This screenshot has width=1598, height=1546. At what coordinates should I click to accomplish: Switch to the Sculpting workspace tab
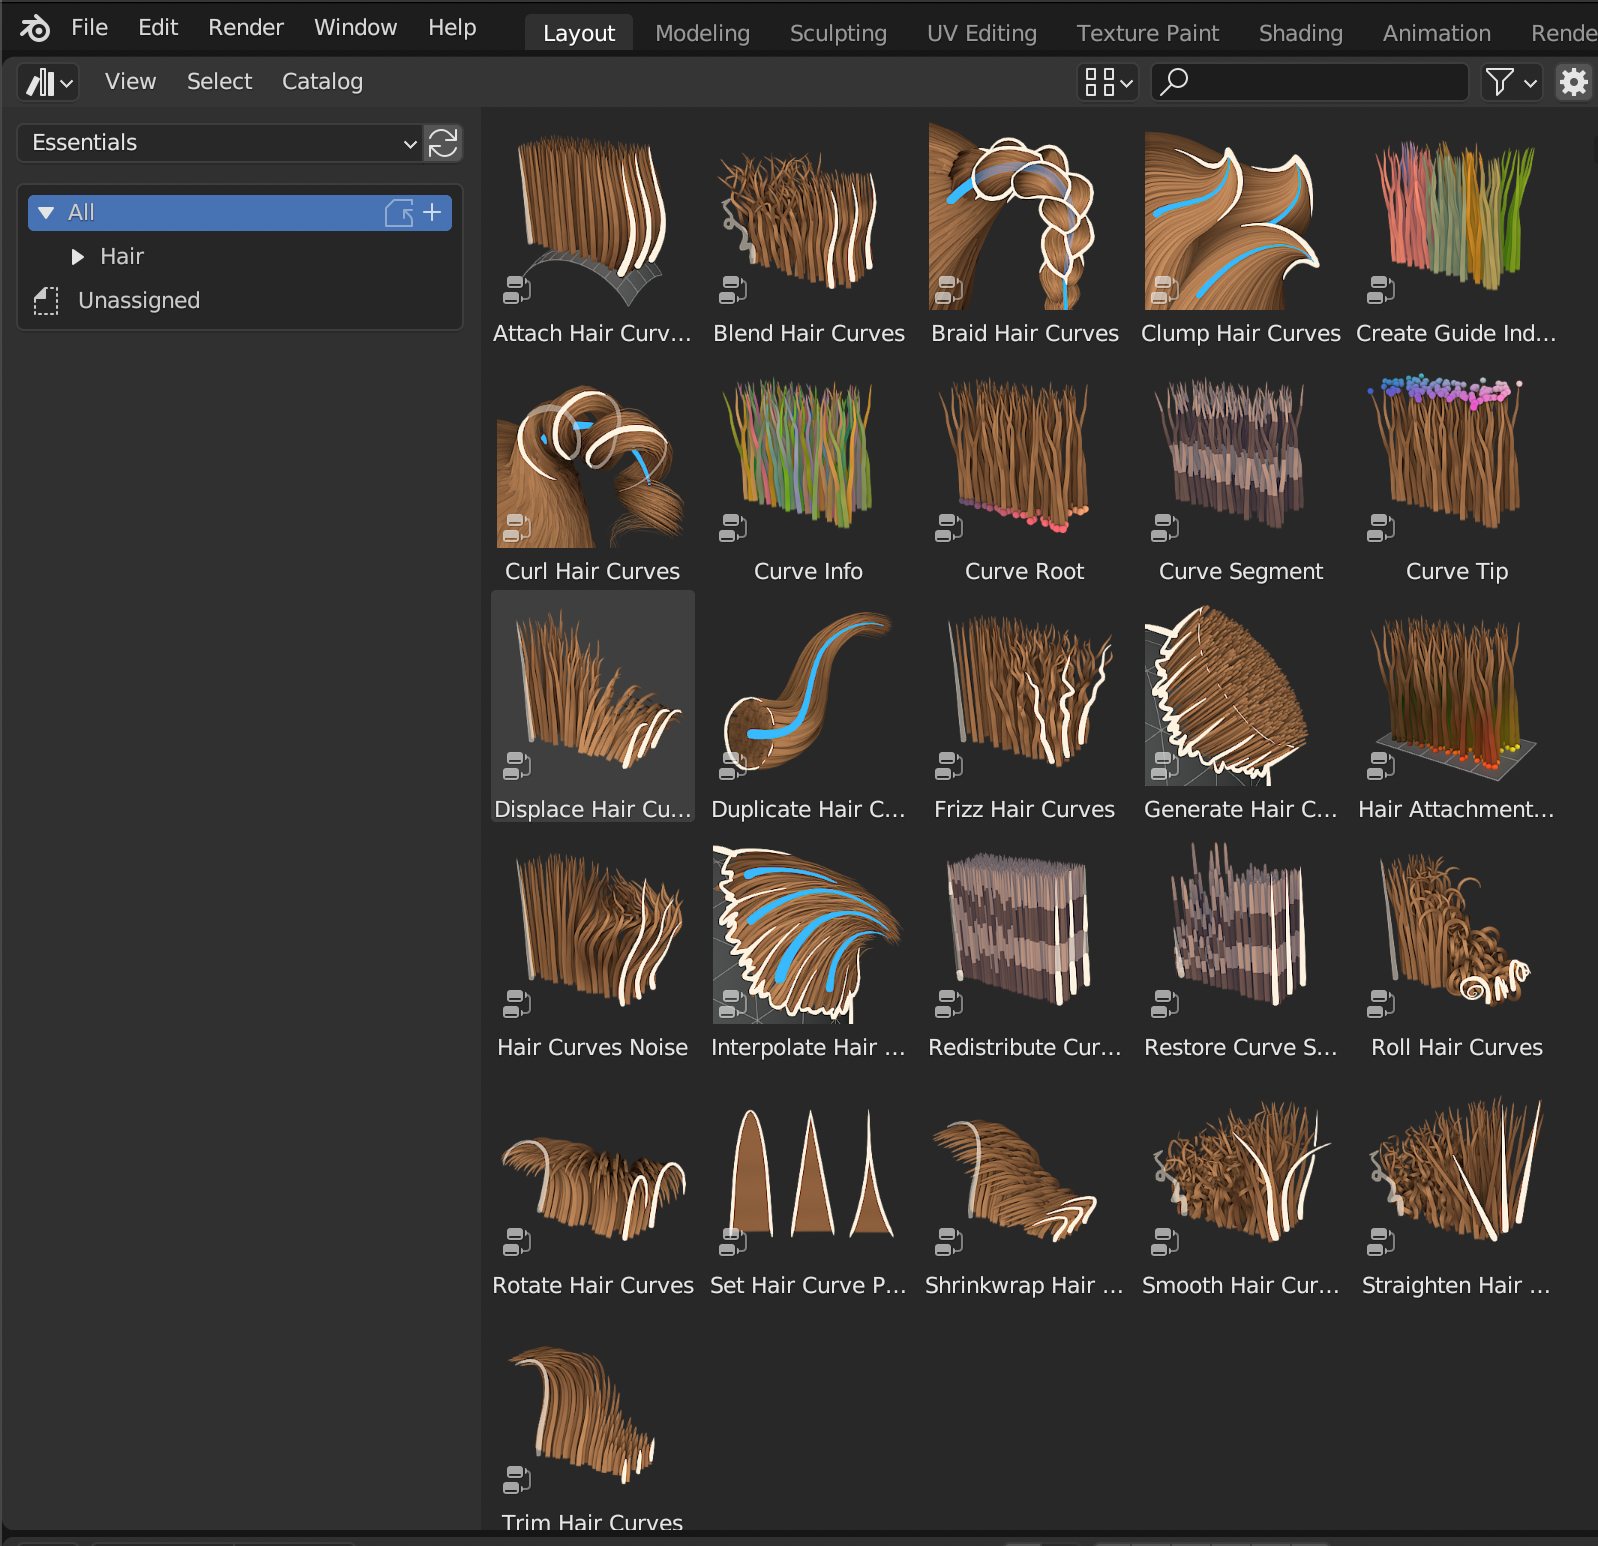click(x=837, y=33)
